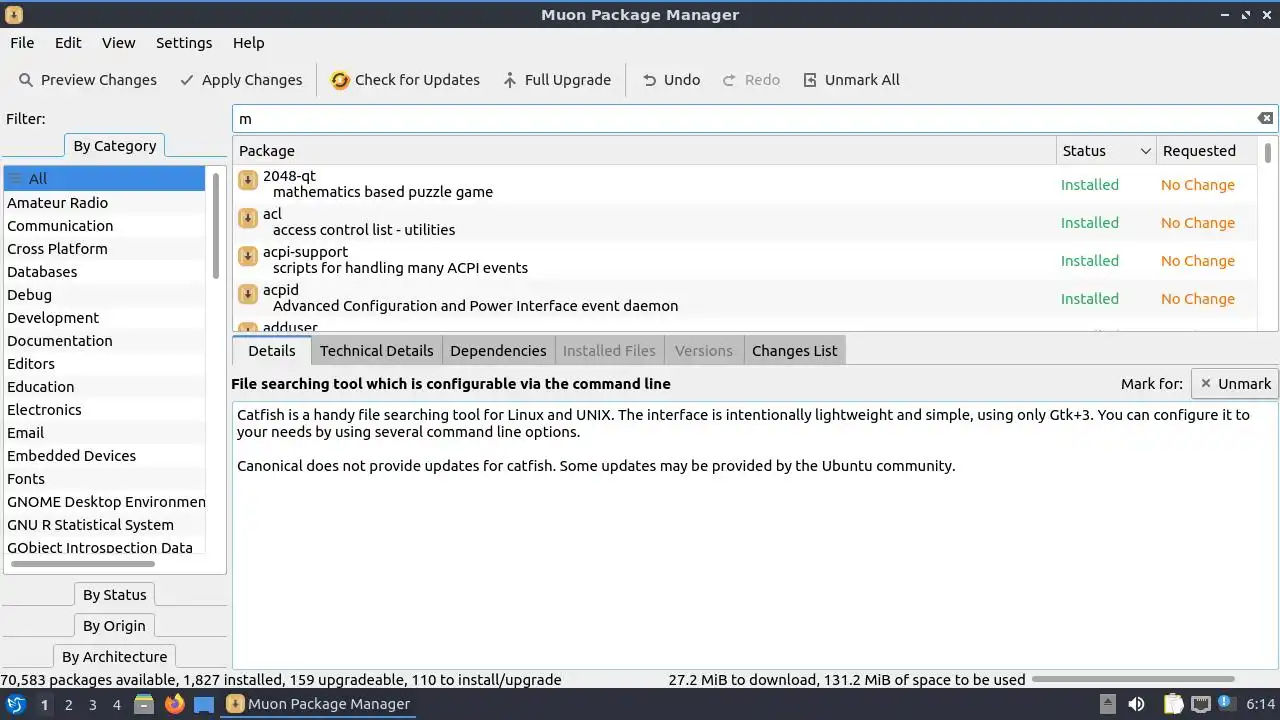Viewport: 1280px width, 720px height.
Task: Click the category list vertical scrollbar
Action: click(x=215, y=225)
